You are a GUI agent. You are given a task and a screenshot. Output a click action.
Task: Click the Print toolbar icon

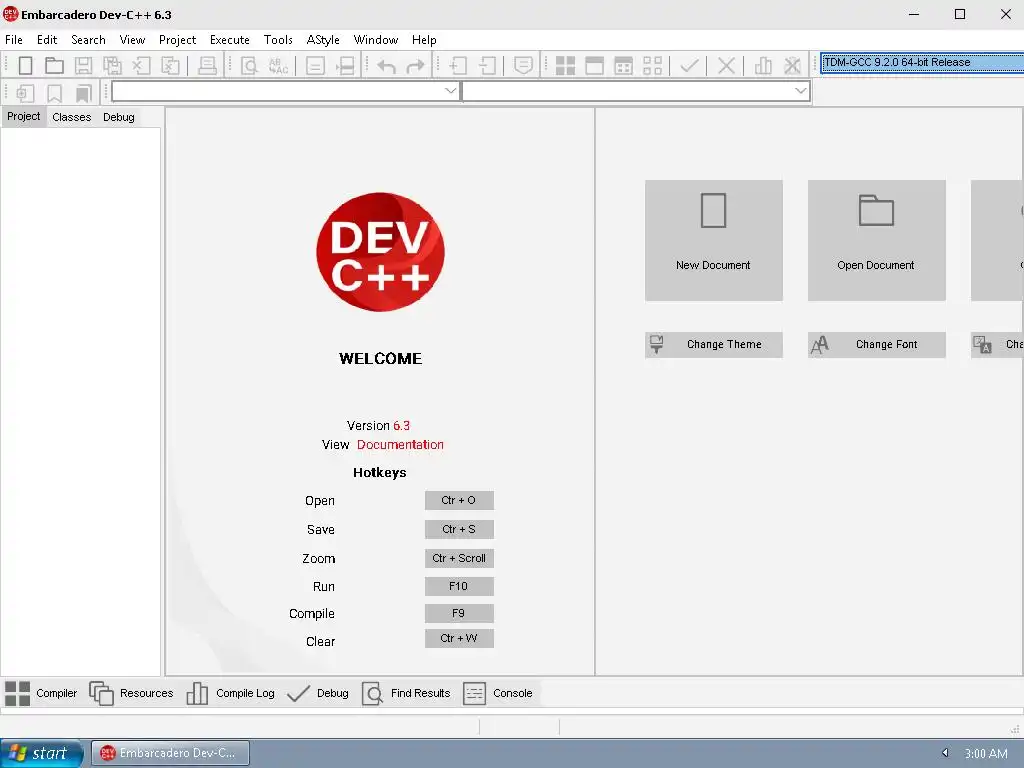pos(207,65)
